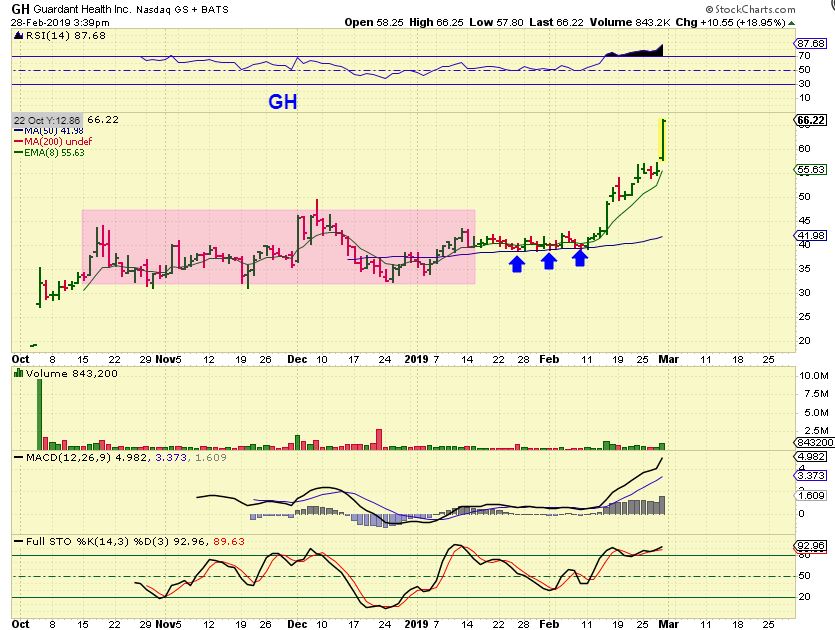The image size is (835, 630).
Task: Click the 22 Oct Y:12.86 crosshair readout
Action: [x=47, y=120]
